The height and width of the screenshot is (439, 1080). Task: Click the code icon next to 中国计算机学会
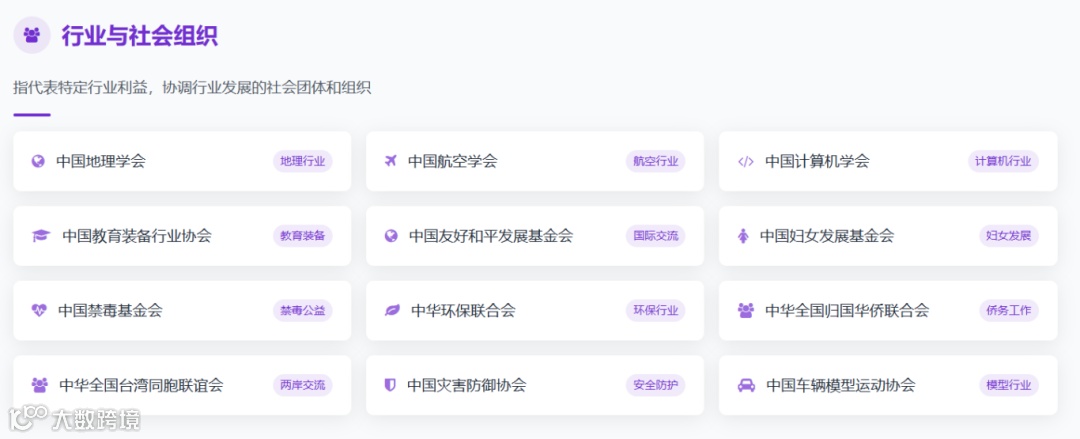[x=746, y=161]
